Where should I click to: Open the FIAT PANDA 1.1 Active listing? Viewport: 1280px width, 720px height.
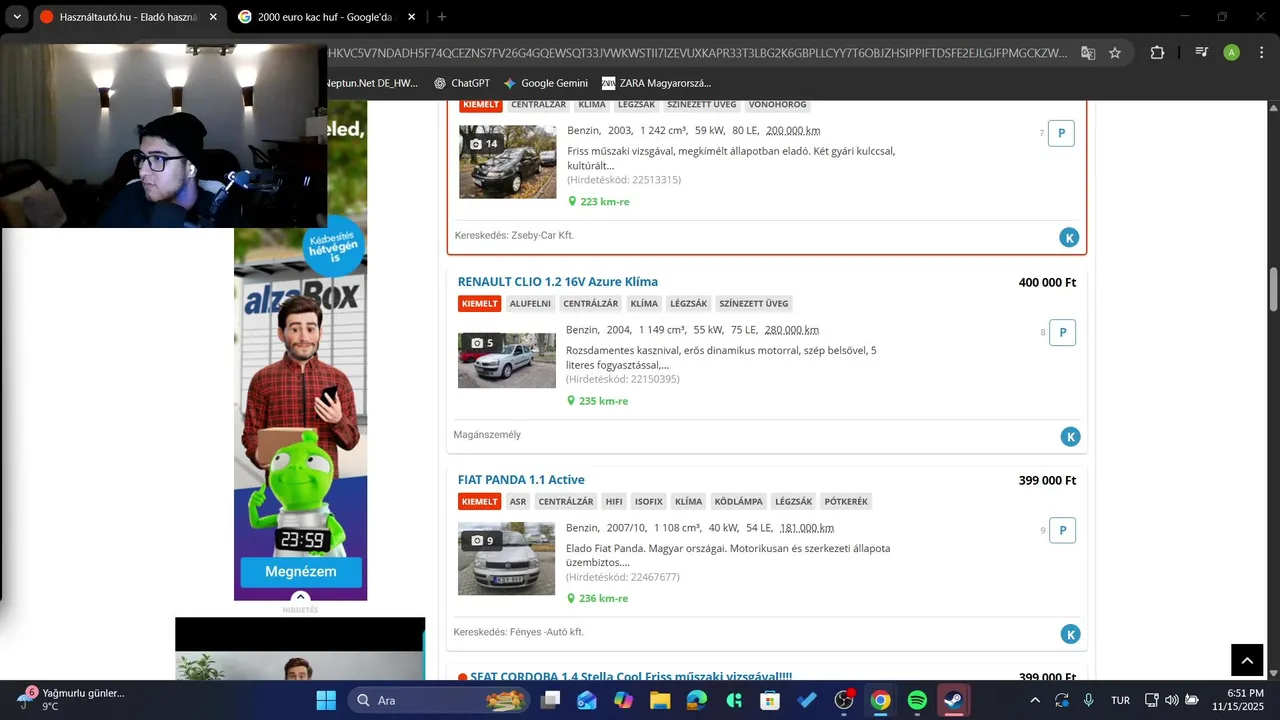[x=521, y=480]
